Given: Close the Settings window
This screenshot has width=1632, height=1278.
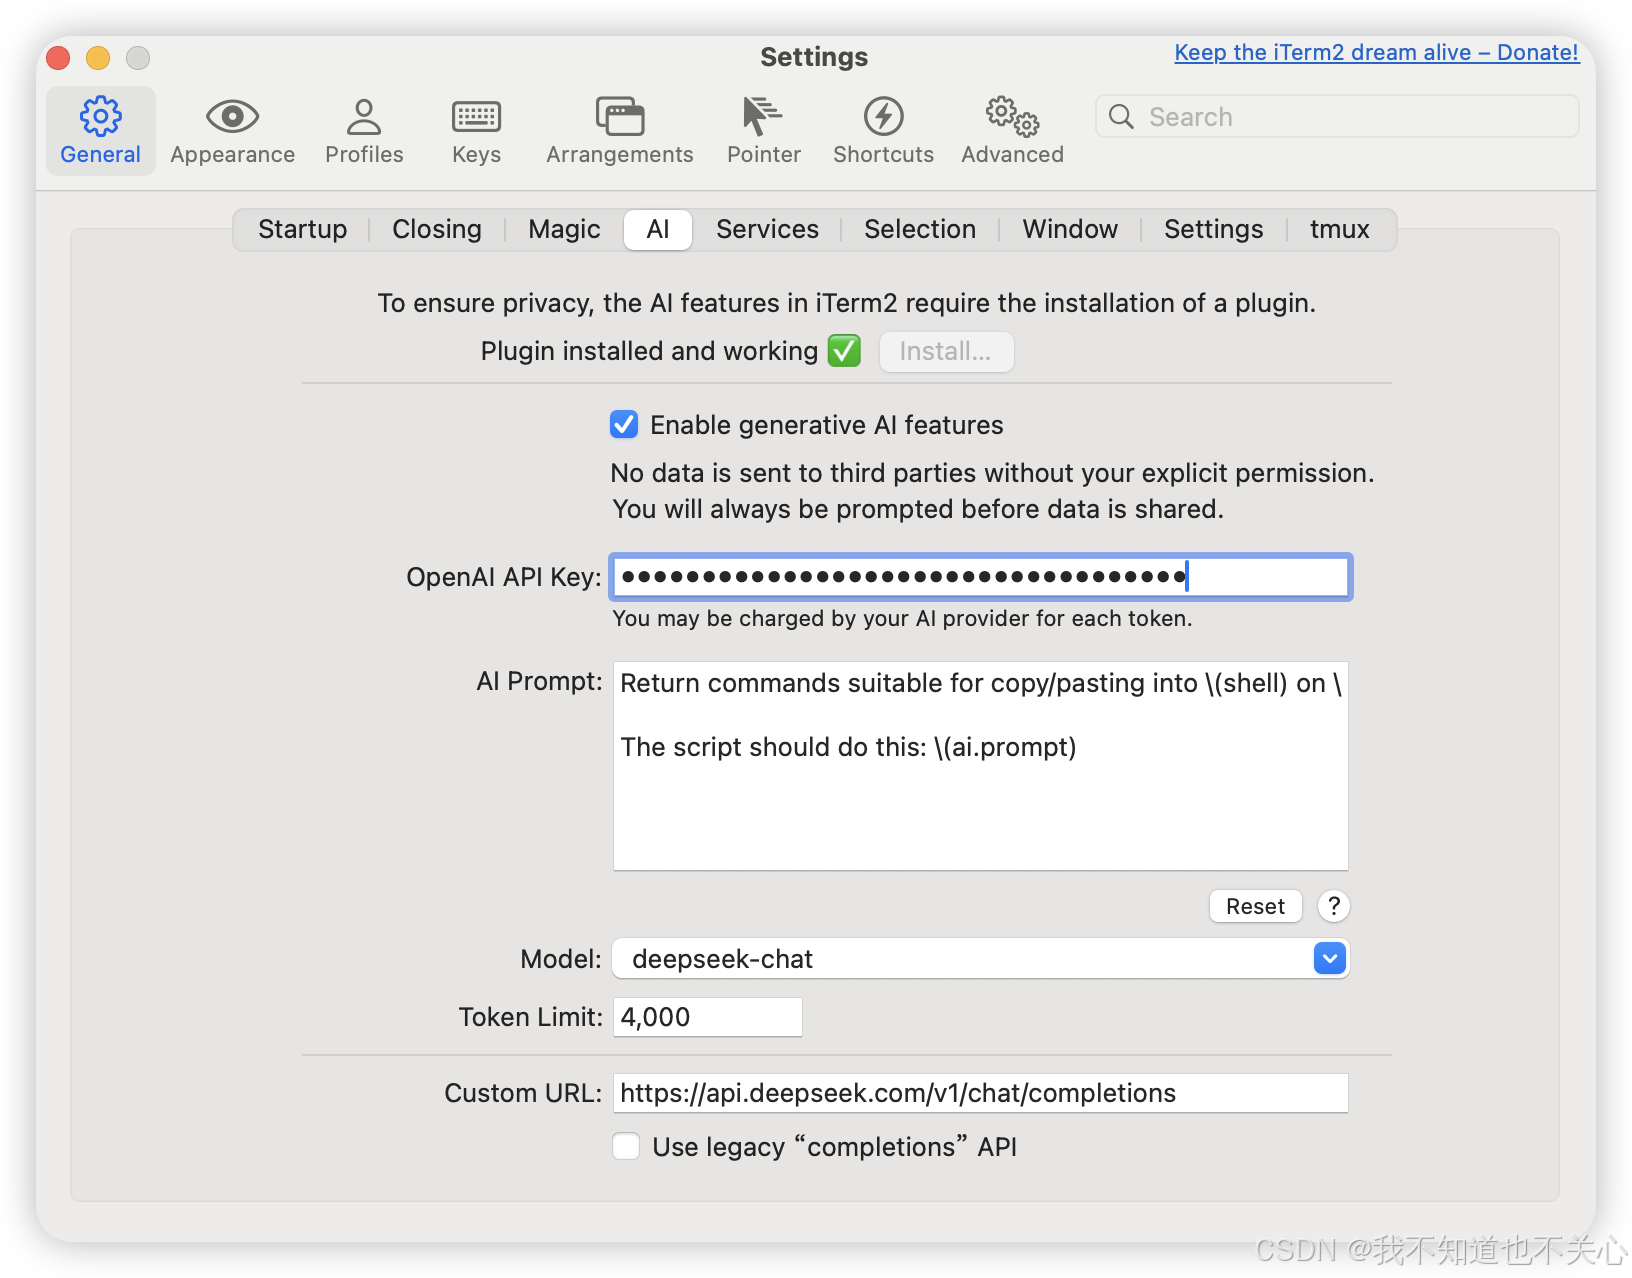Looking at the screenshot, I should (x=58, y=58).
